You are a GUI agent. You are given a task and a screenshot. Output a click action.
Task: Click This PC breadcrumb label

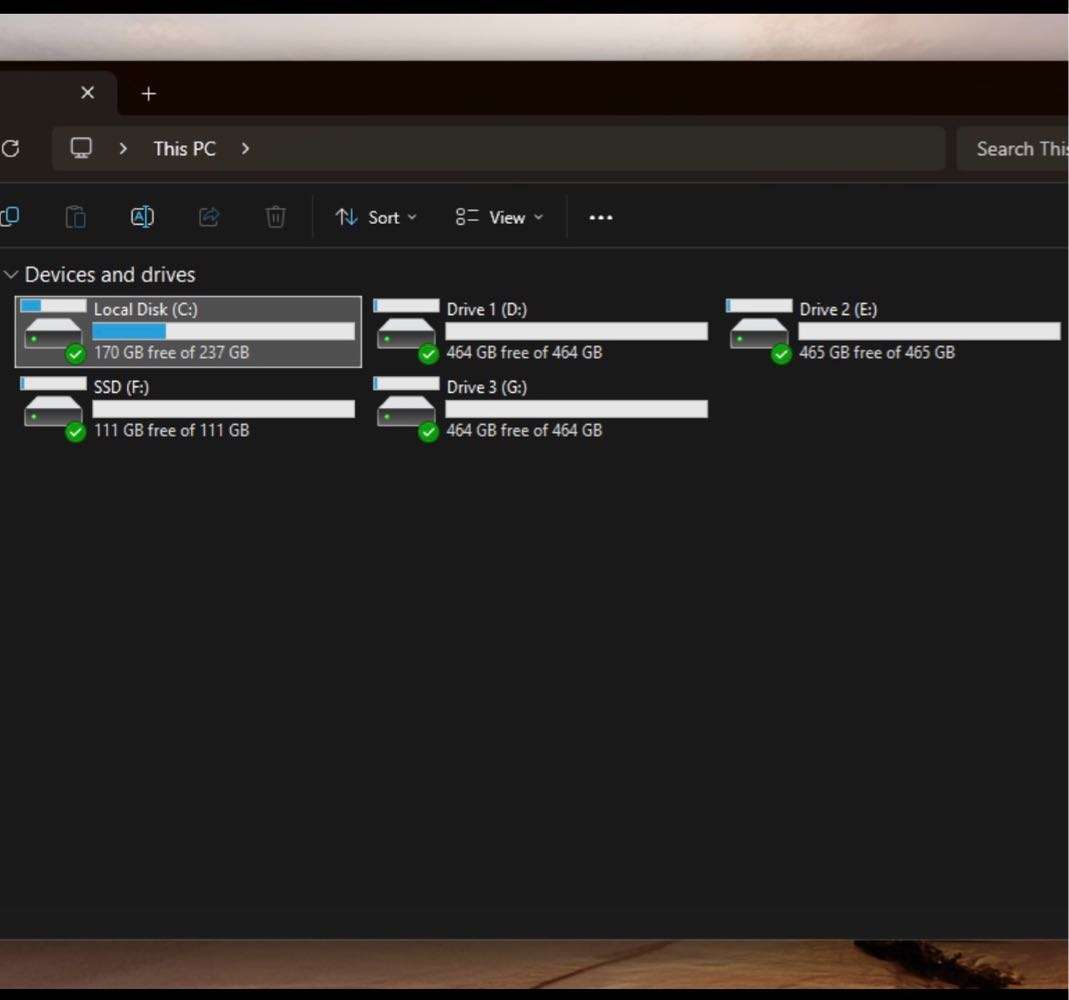[184, 149]
